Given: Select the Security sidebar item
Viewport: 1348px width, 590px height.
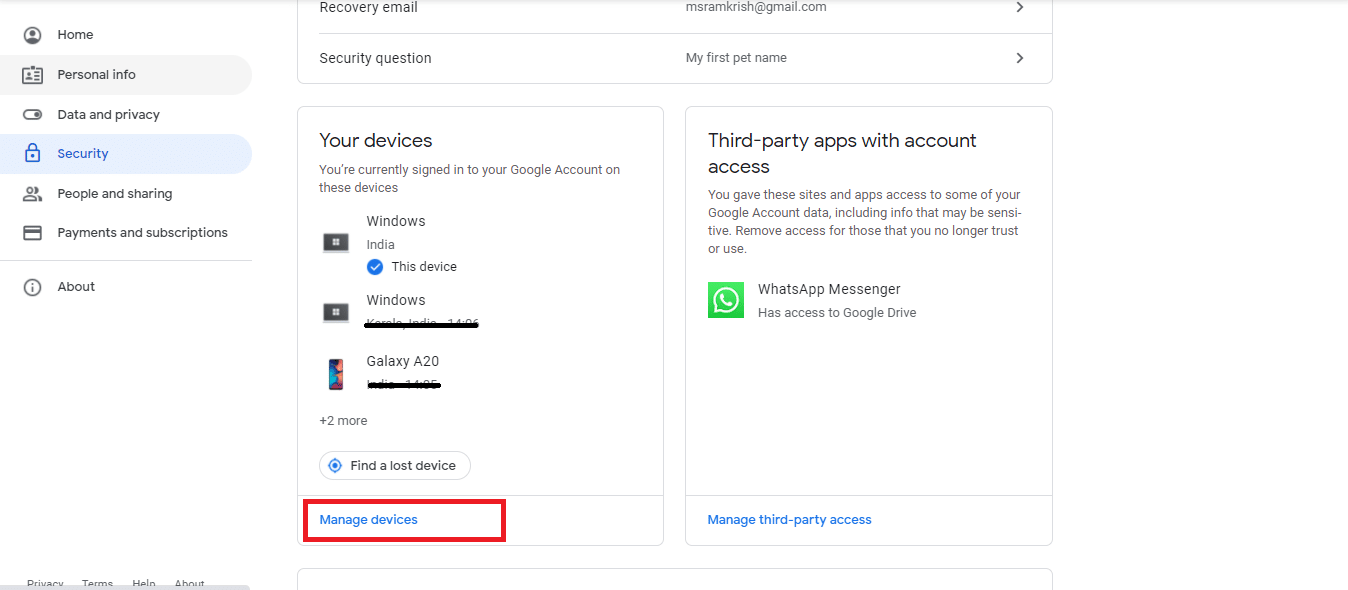Looking at the screenshot, I should pos(126,154).
